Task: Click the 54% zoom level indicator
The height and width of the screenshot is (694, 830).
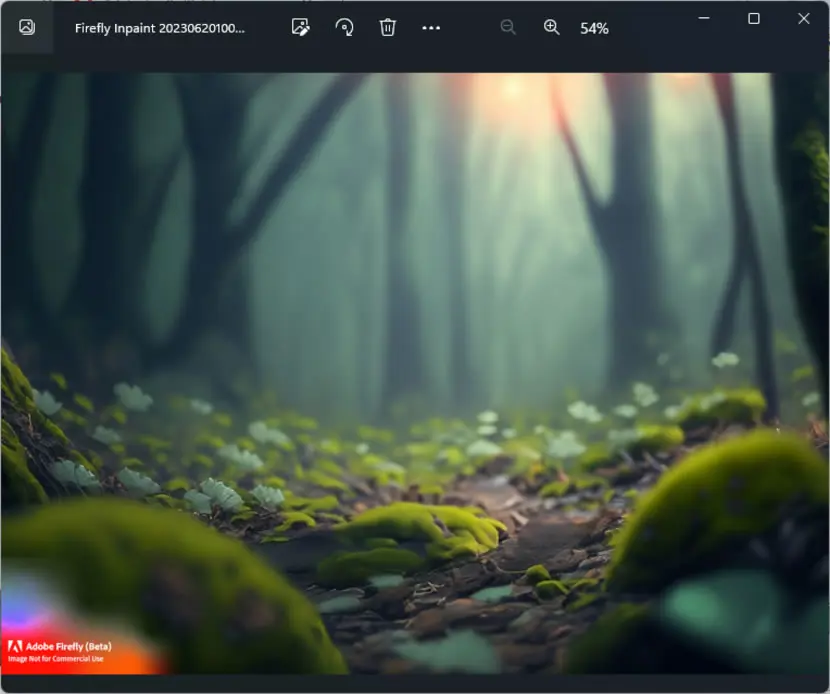Action: (x=594, y=29)
